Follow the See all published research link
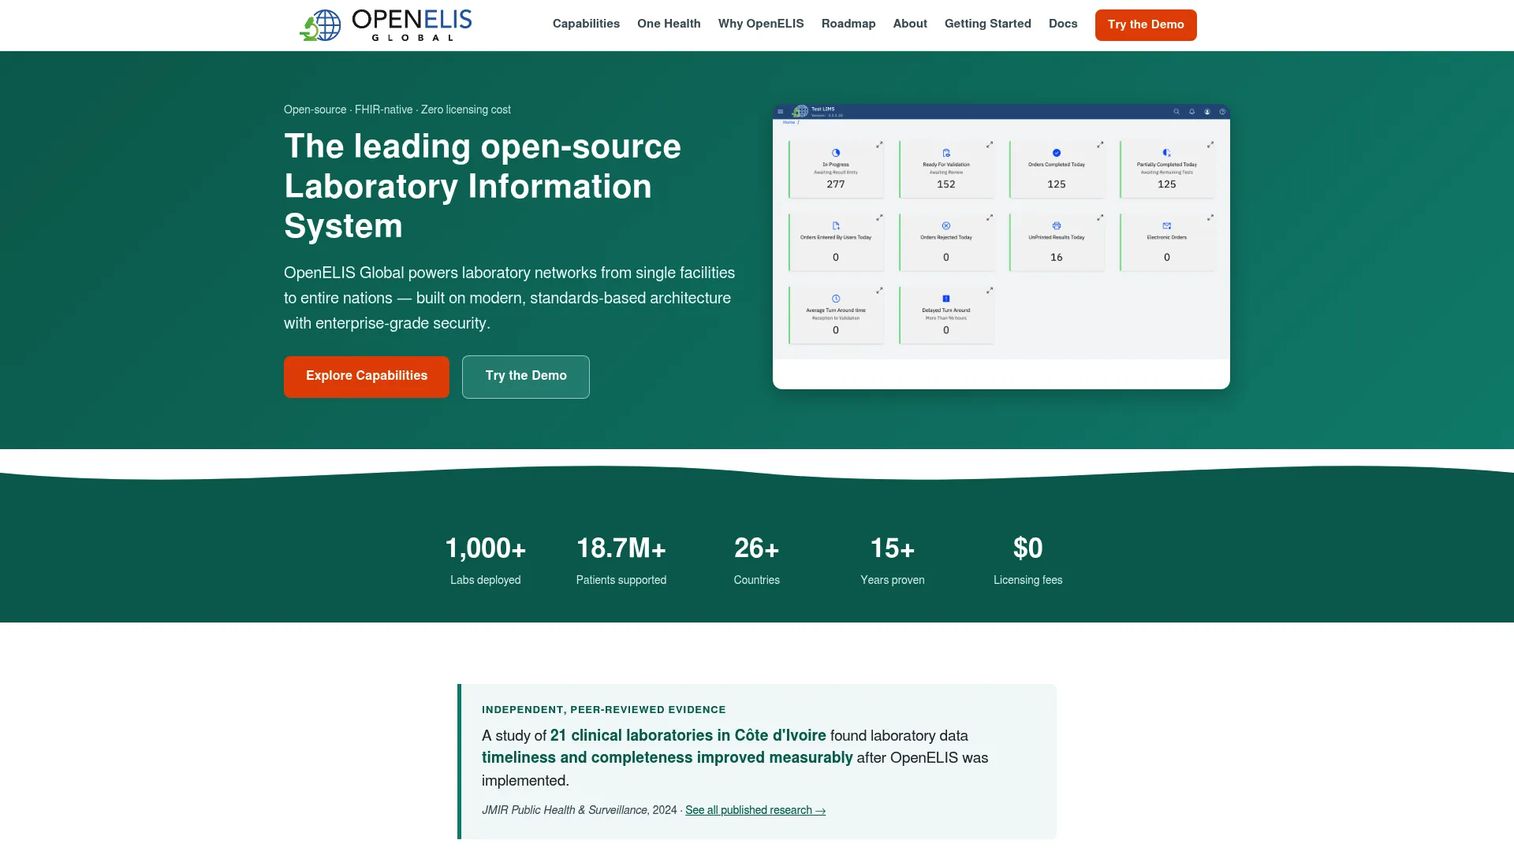1514x851 pixels. [x=755, y=811]
